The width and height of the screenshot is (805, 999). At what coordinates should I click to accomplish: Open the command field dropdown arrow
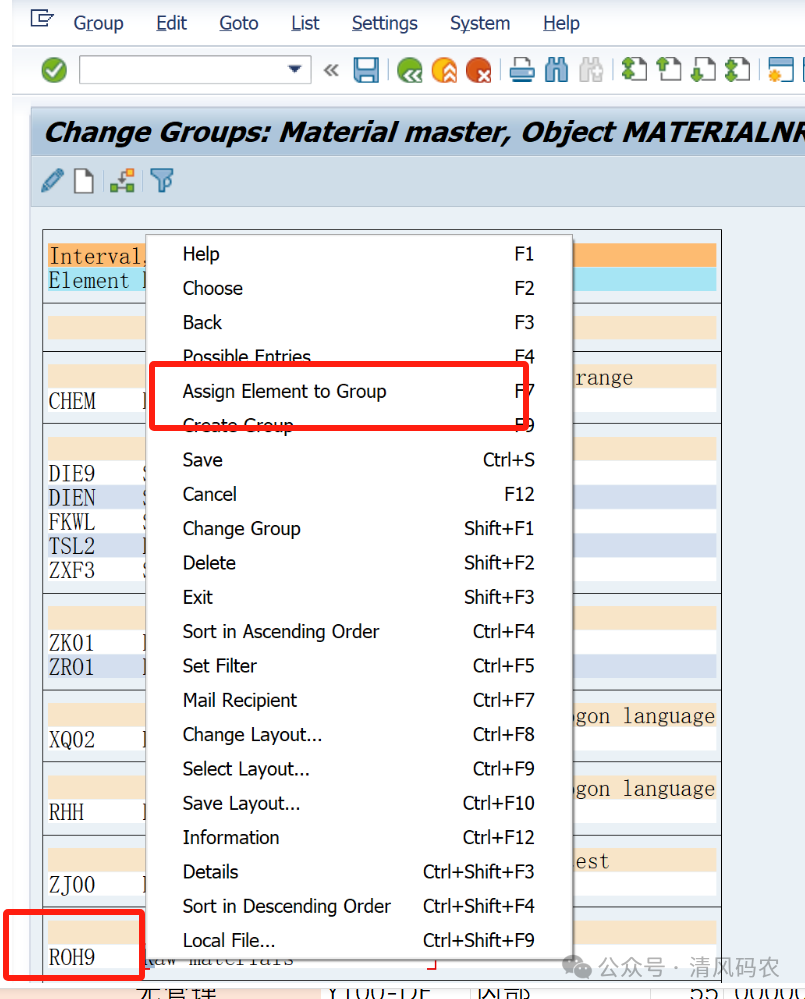tap(294, 69)
